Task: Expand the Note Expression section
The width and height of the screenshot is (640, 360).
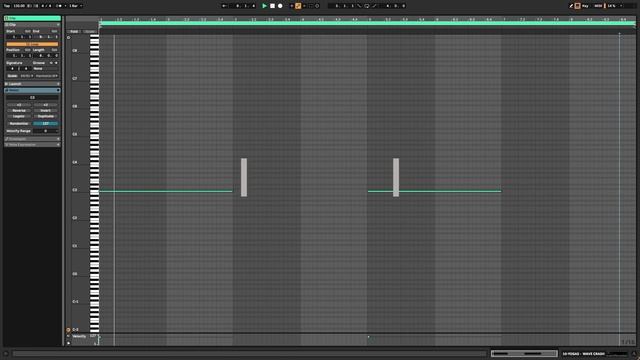Action: tap(58, 144)
